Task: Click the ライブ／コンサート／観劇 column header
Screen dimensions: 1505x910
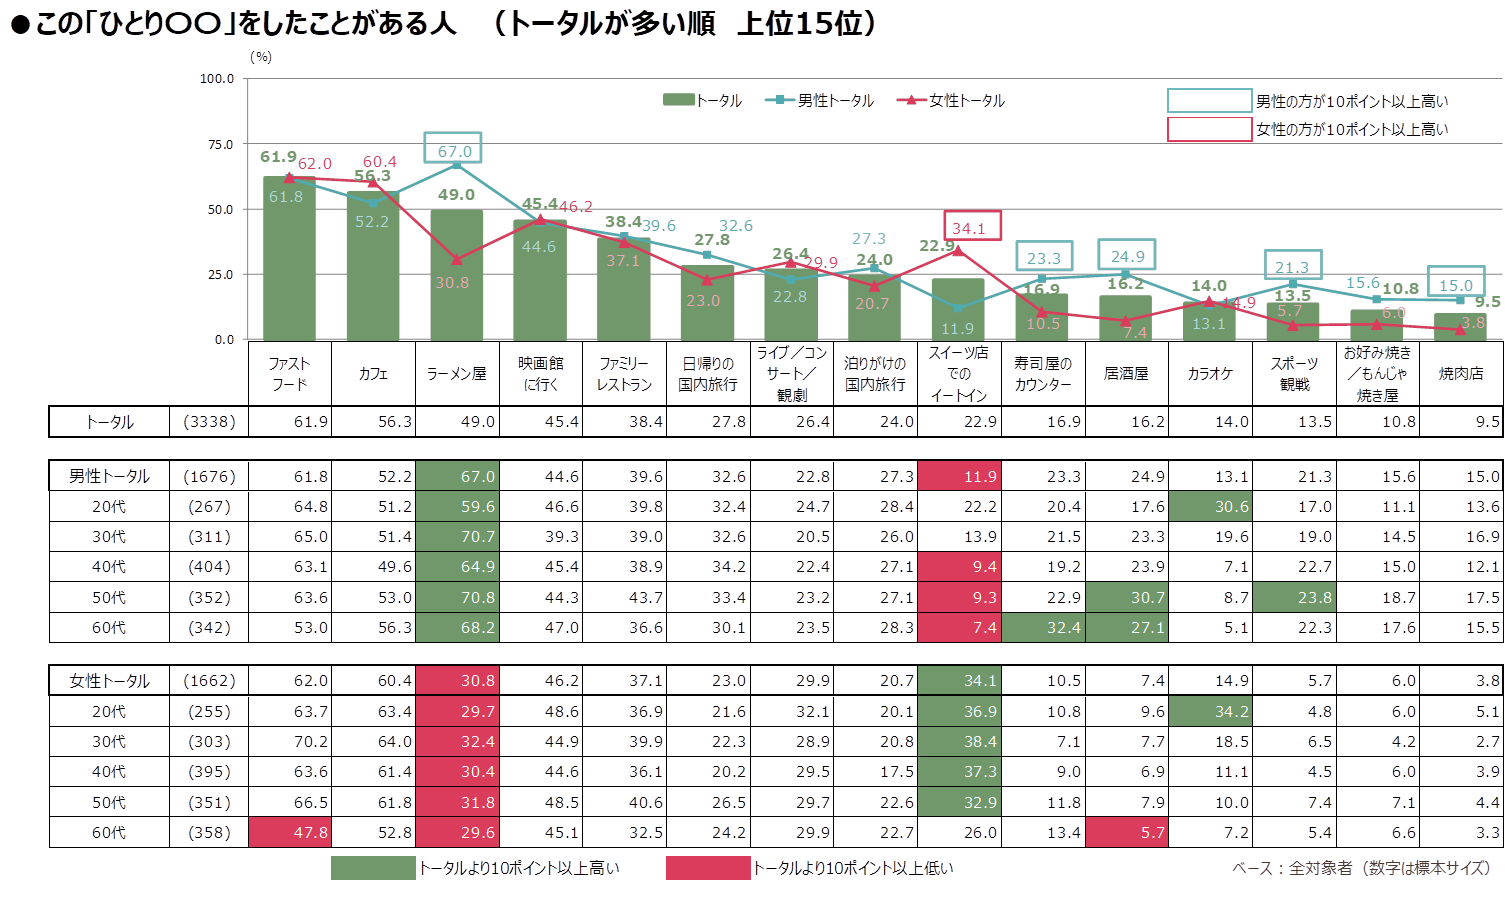Action: pyautogui.click(x=792, y=373)
